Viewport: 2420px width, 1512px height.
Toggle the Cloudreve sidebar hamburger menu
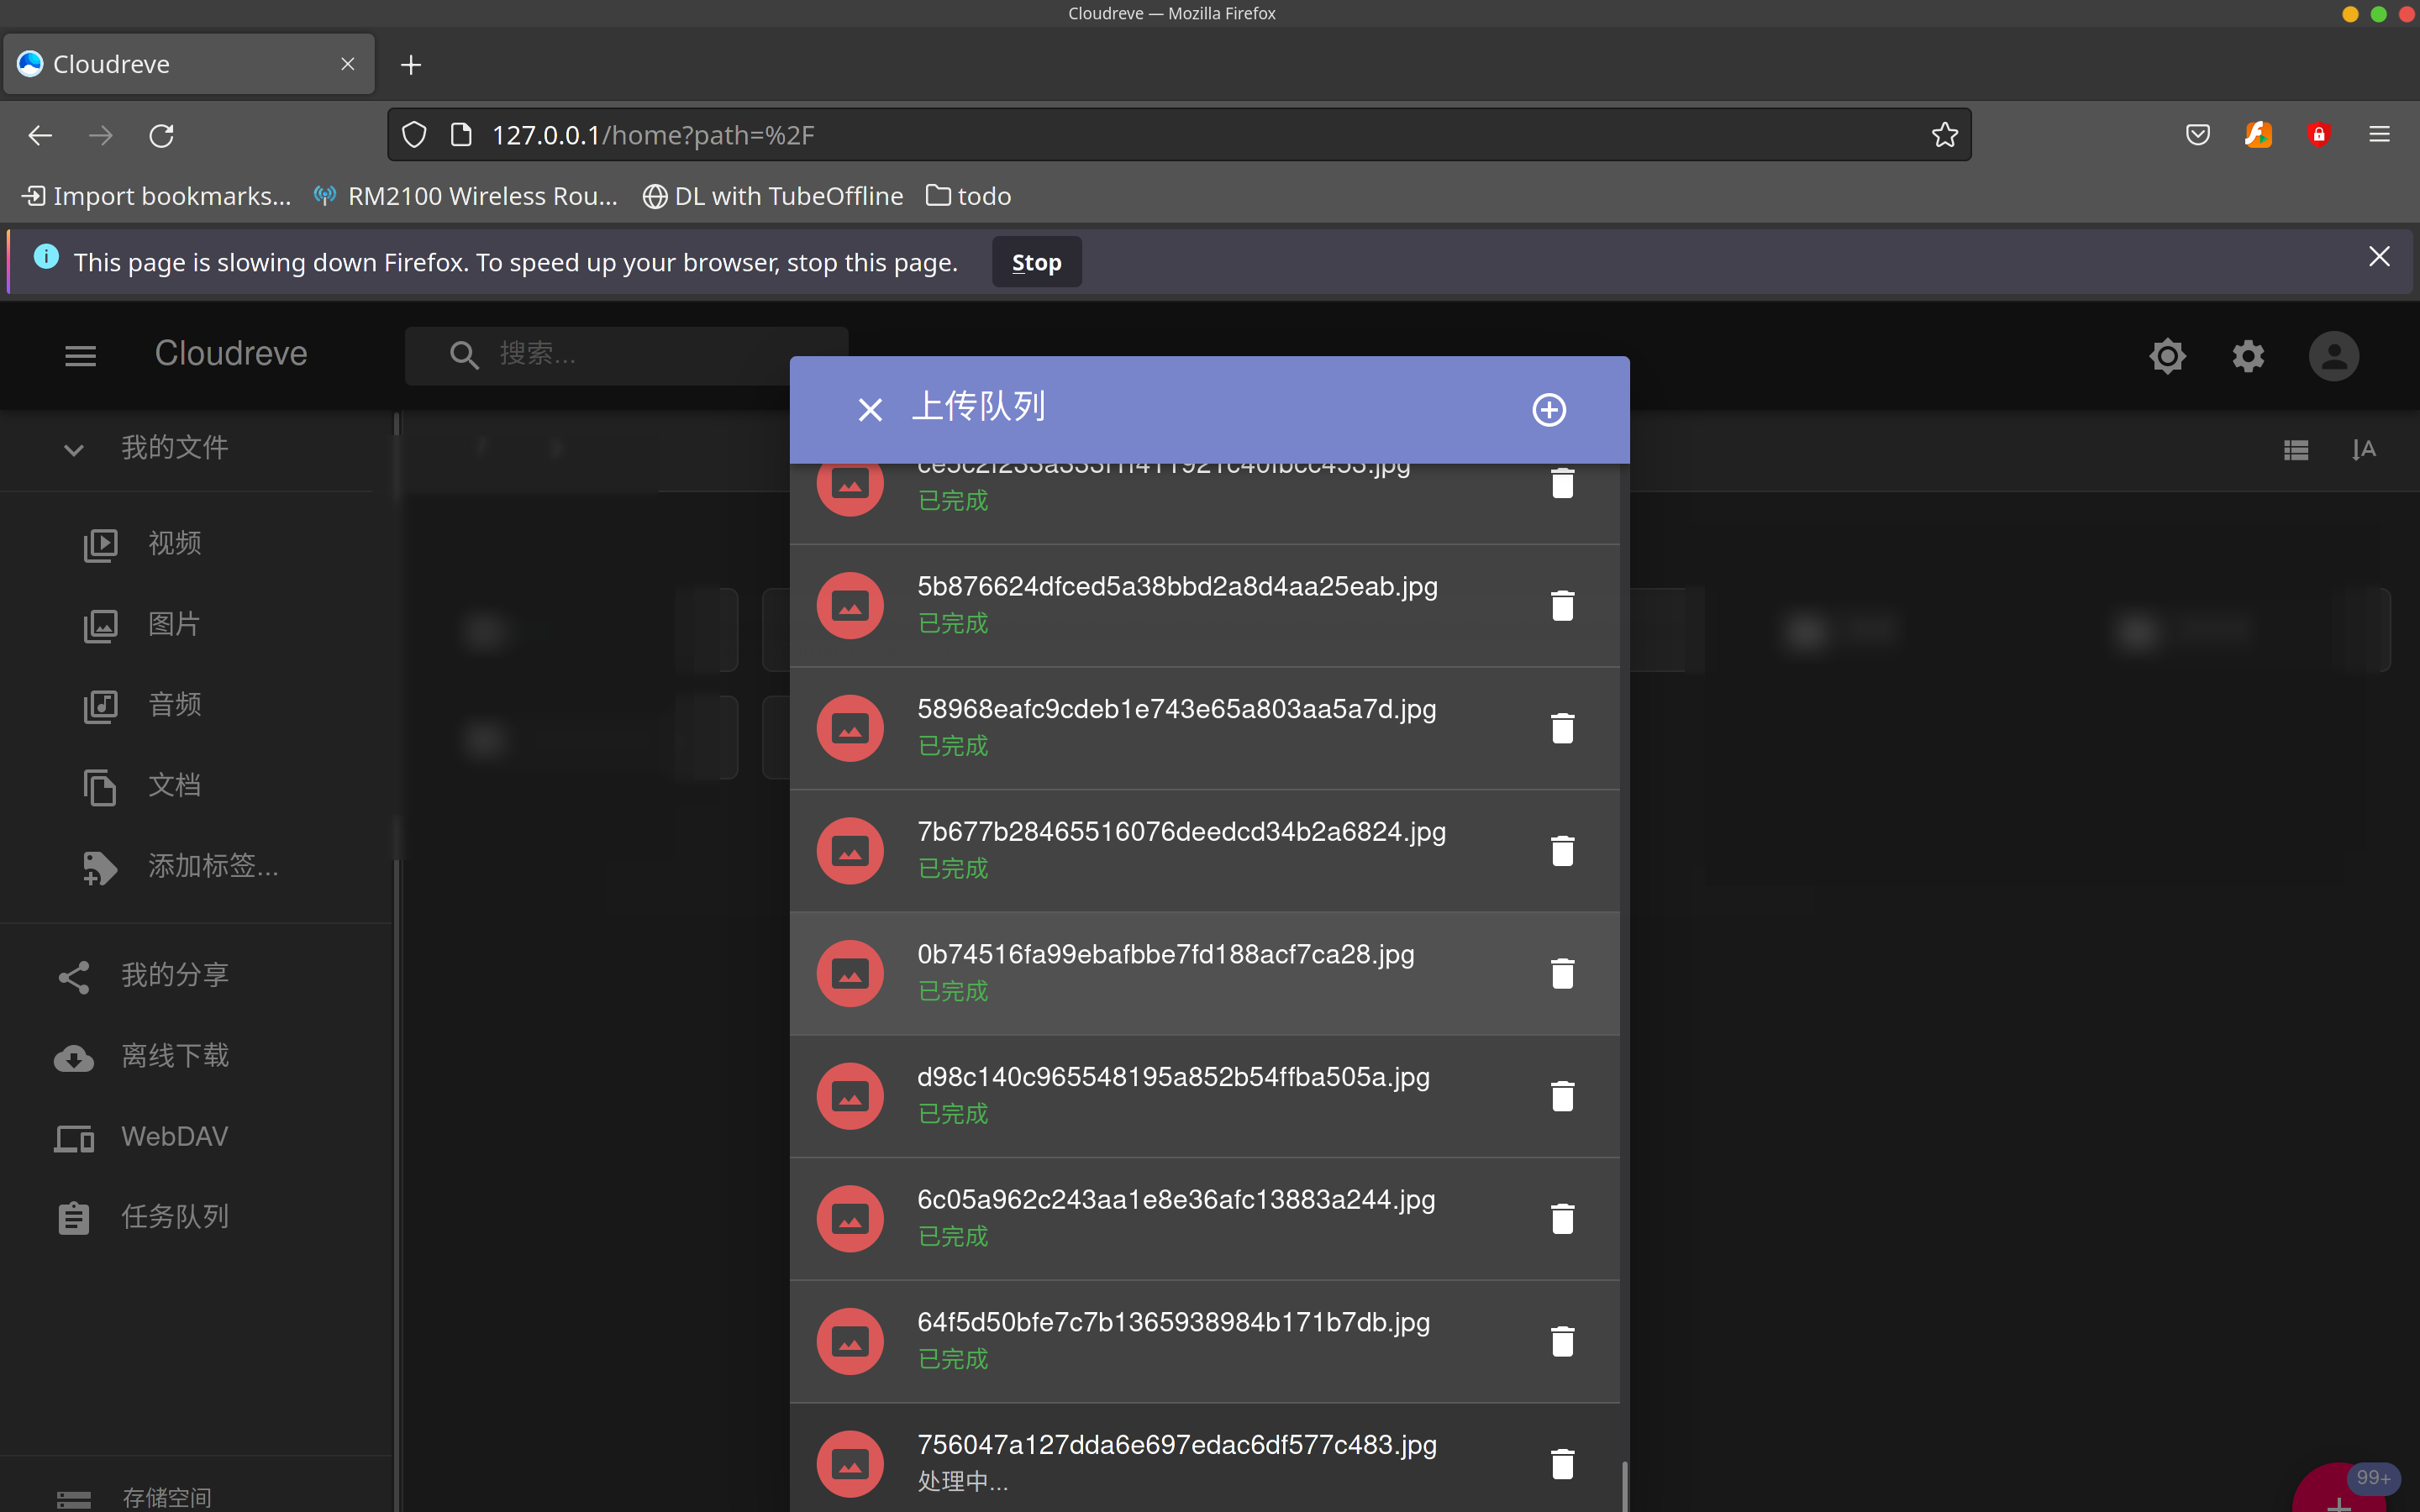[80, 356]
